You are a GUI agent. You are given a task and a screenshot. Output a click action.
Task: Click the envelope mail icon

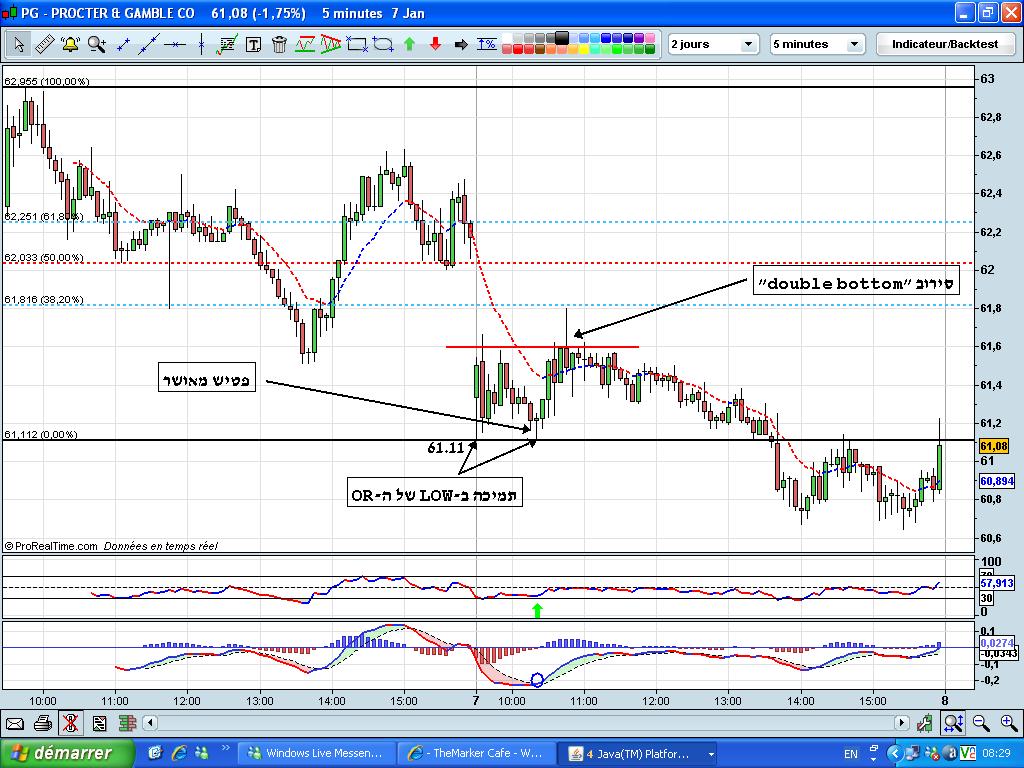(x=14, y=724)
